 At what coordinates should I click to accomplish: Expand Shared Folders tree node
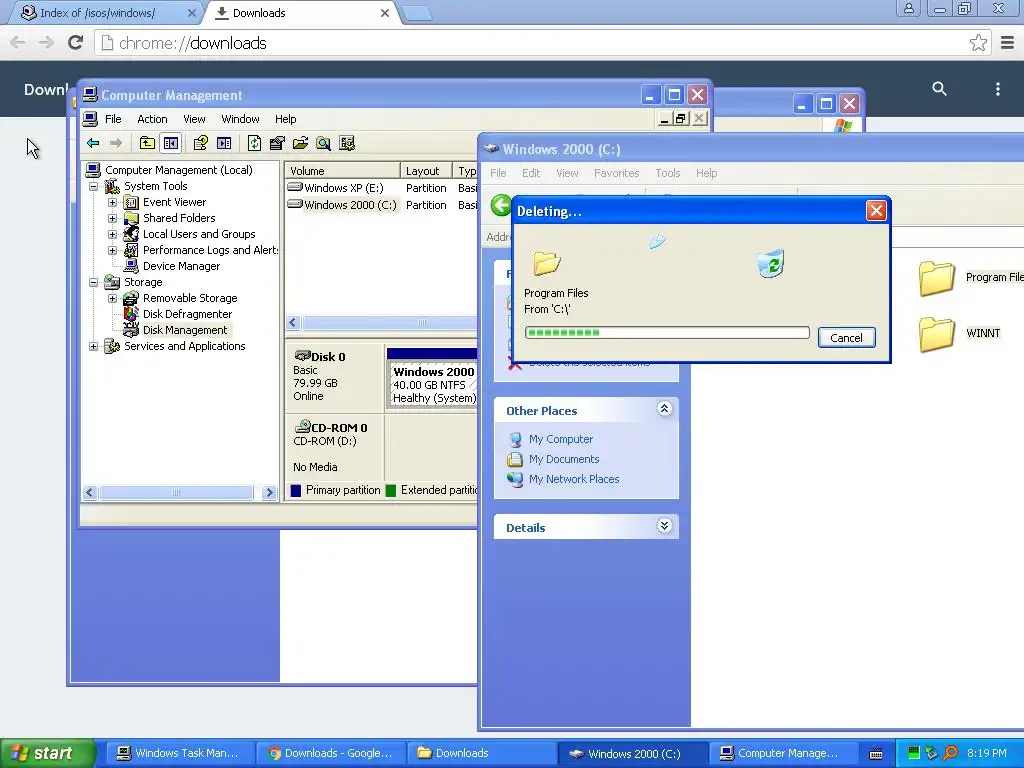click(112, 219)
